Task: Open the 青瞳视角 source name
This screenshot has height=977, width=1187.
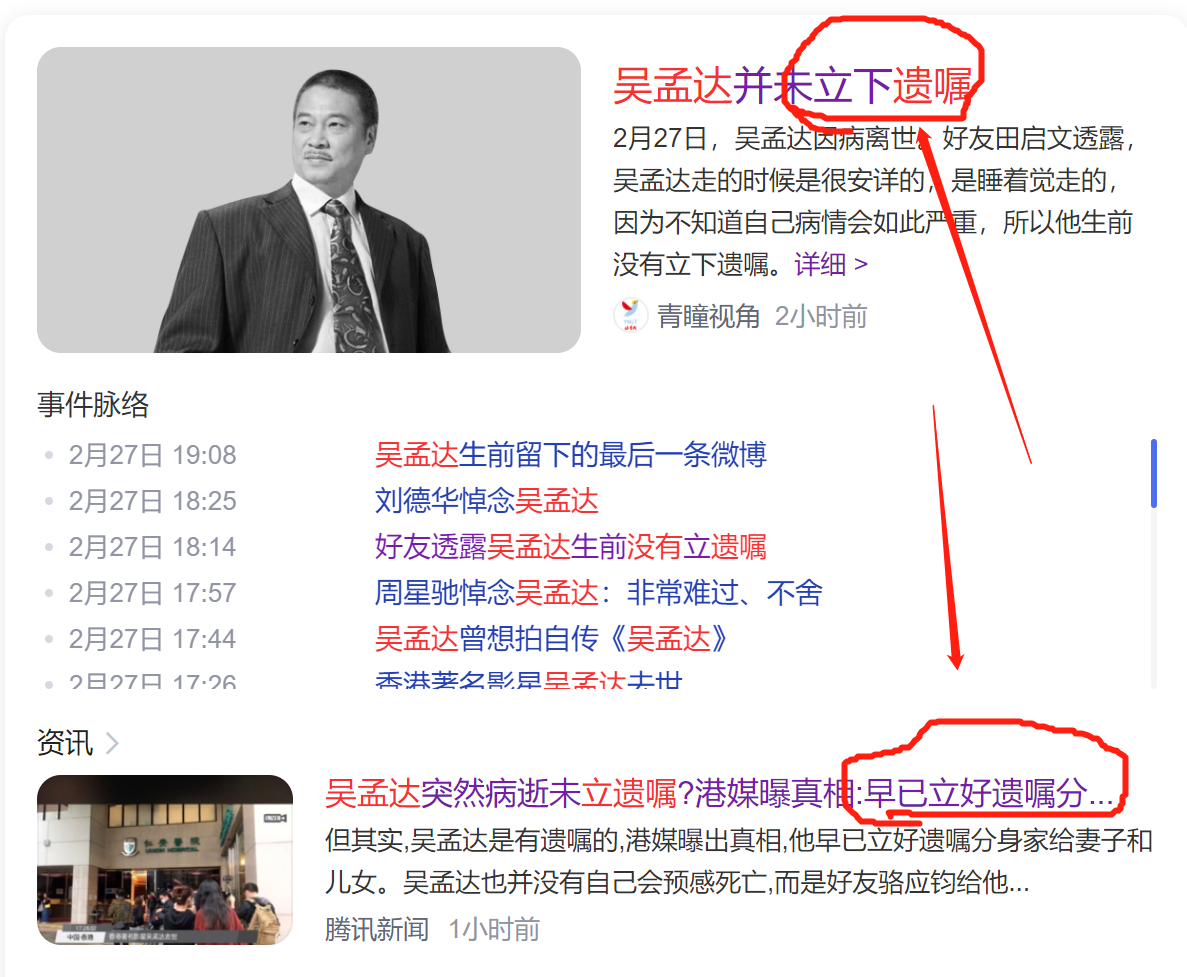Action: pos(708,316)
